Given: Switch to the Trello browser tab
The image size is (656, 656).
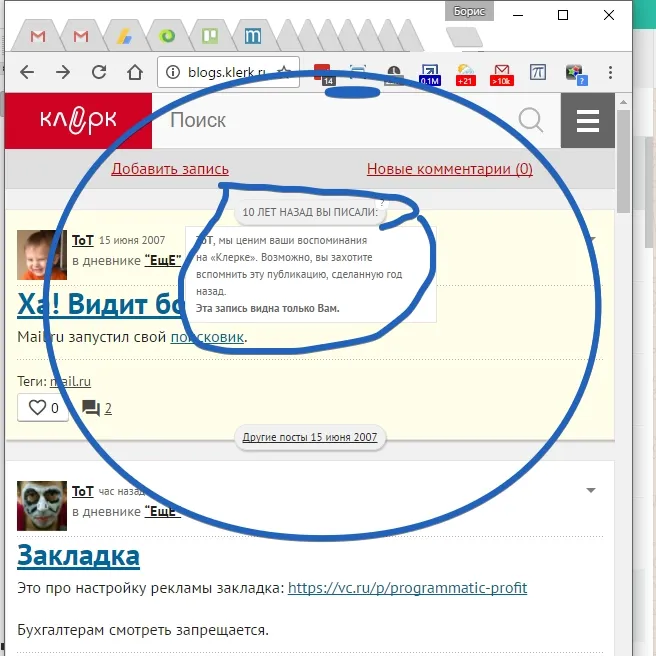Looking at the screenshot, I should click(210, 37).
